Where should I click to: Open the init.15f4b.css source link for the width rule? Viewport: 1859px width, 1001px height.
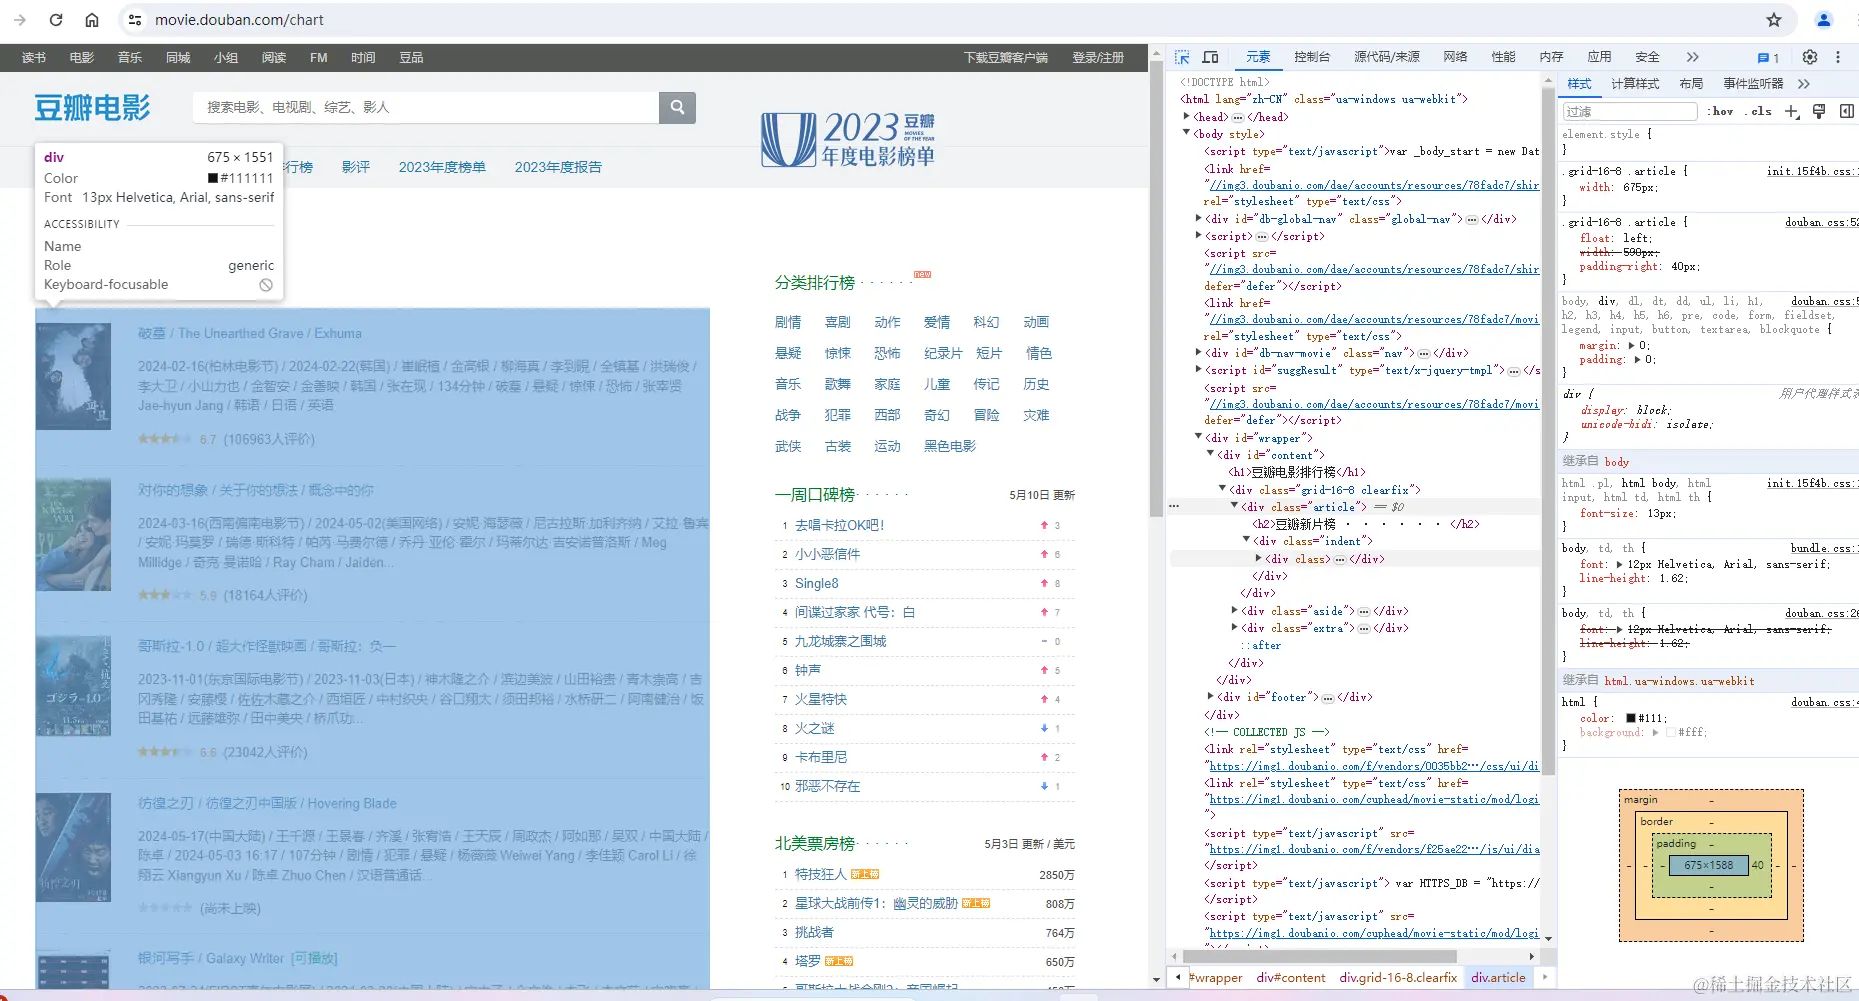pos(1811,171)
